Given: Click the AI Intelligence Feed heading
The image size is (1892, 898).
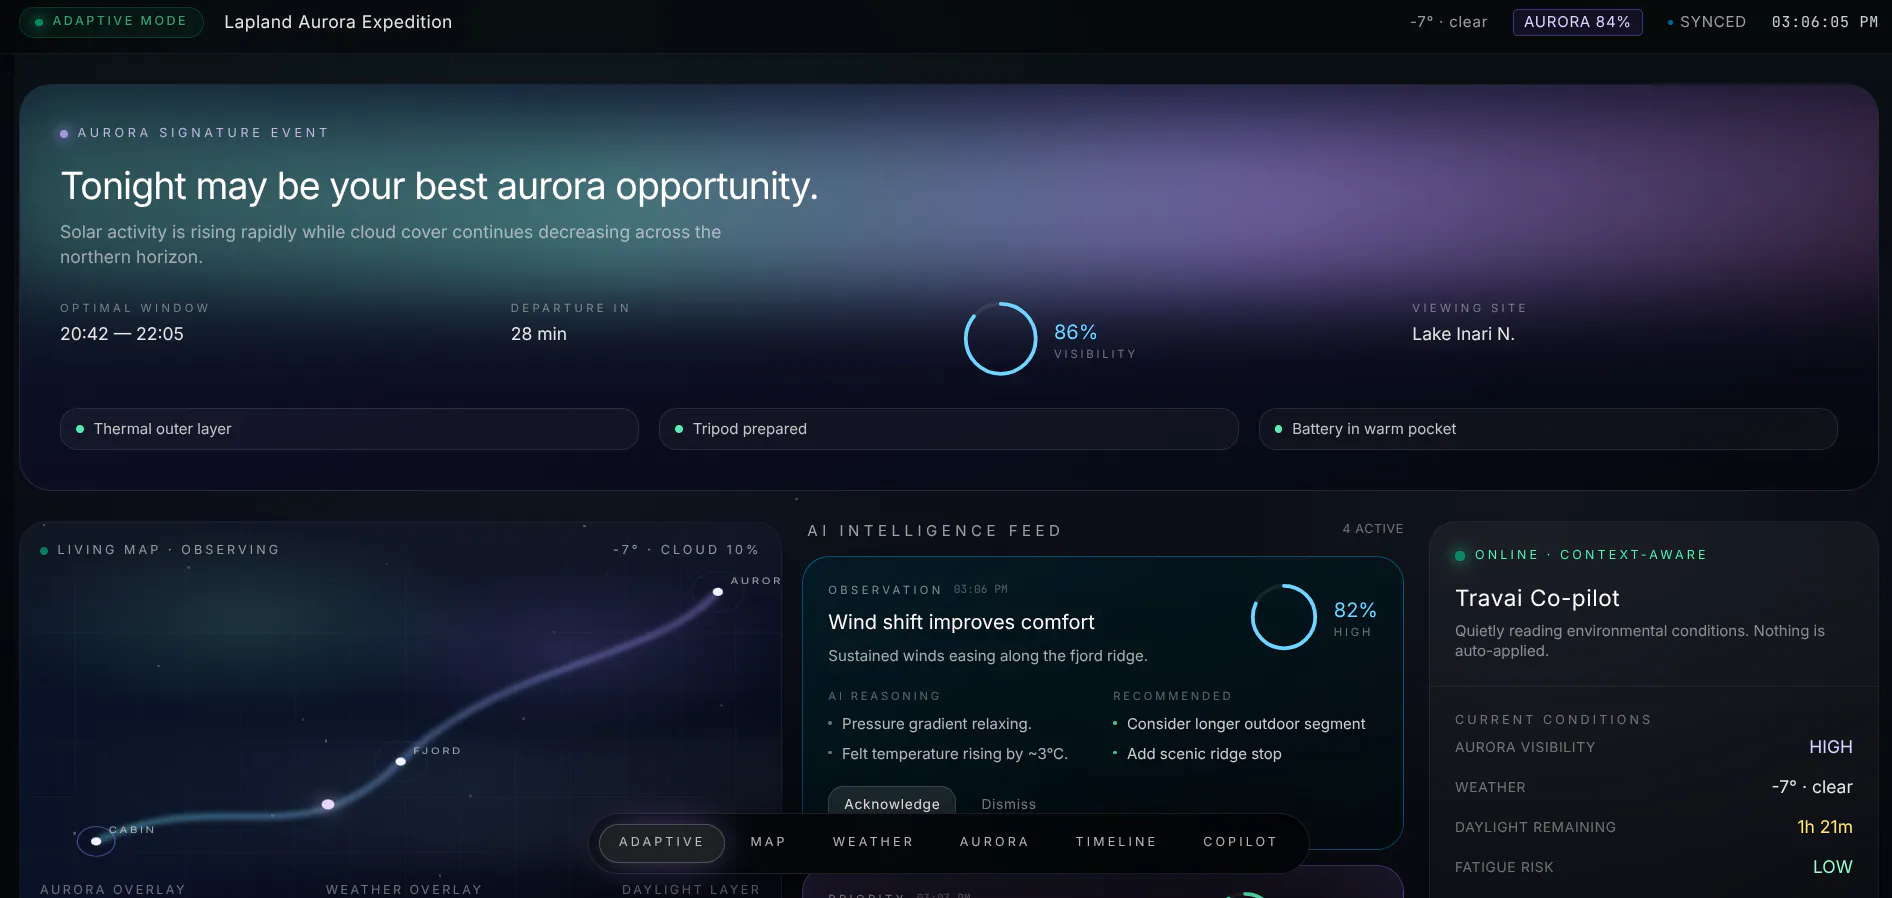Looking at the screenshot, I should tap(935, 531).
